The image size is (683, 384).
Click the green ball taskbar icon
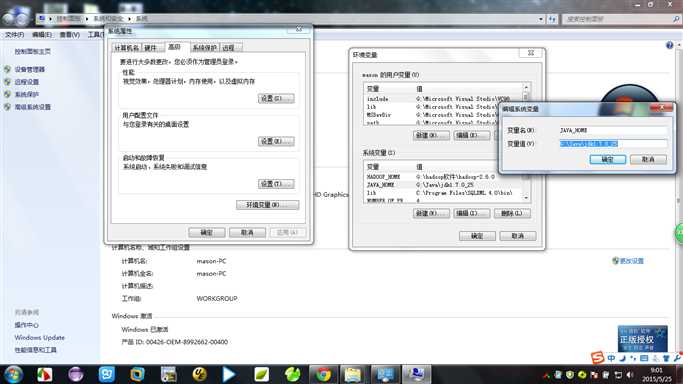point(293,374)
